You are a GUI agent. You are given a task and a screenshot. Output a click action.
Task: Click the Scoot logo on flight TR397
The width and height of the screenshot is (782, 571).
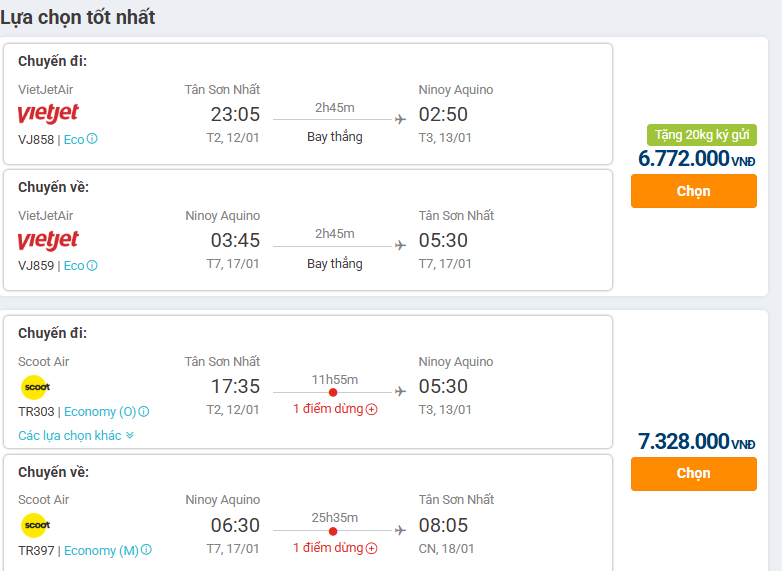point(35,525)
